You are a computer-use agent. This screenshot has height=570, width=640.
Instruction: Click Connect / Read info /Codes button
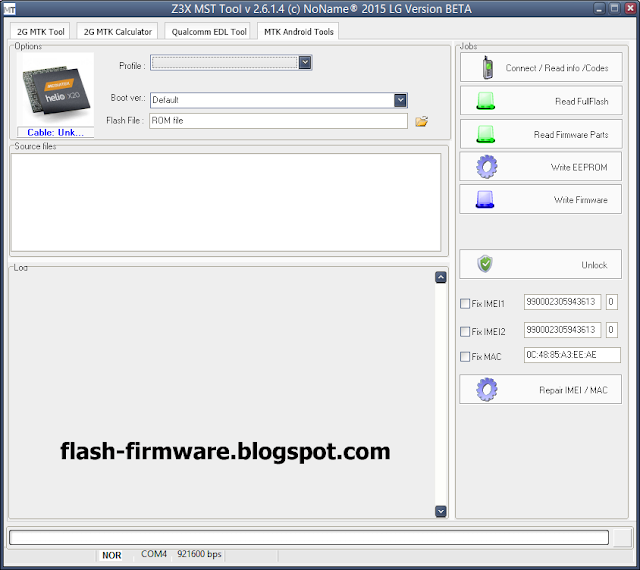541,67
